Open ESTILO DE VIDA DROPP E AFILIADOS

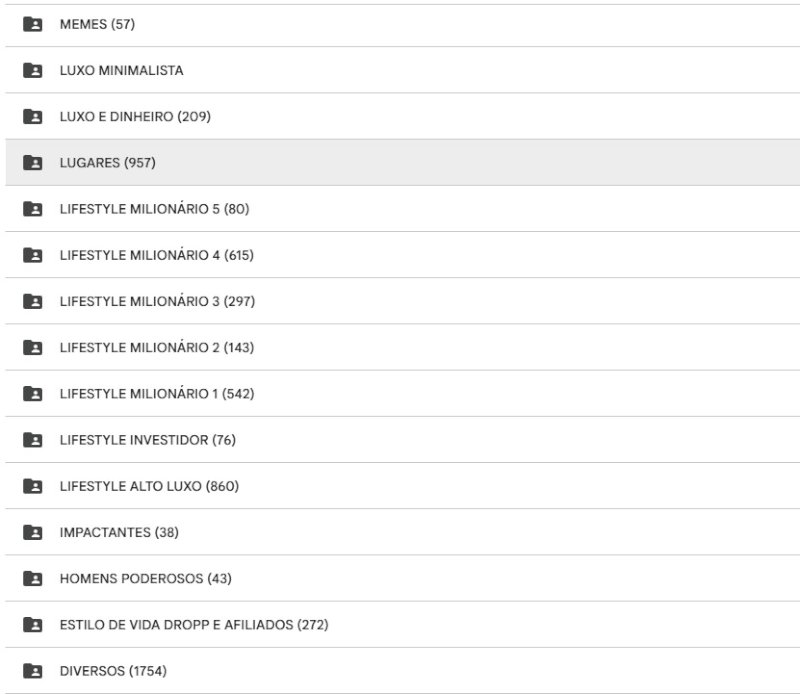pyautogui.click(x=194, y=625)
